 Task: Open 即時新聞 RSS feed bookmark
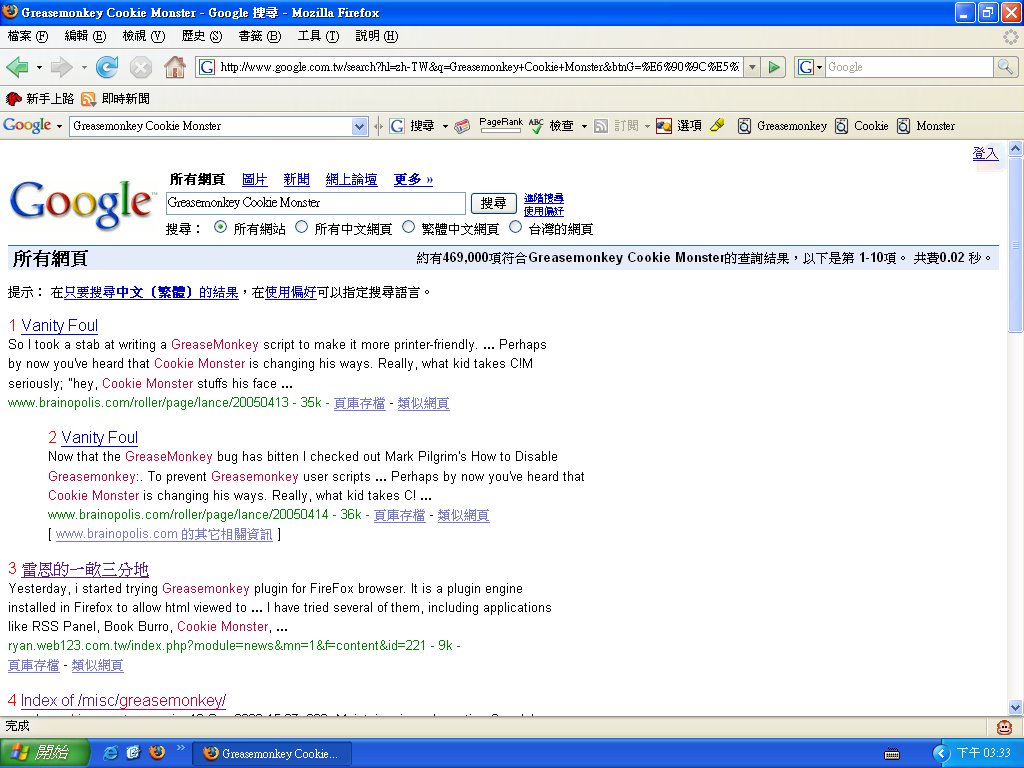pyautogui.click(x=116, y=99)
